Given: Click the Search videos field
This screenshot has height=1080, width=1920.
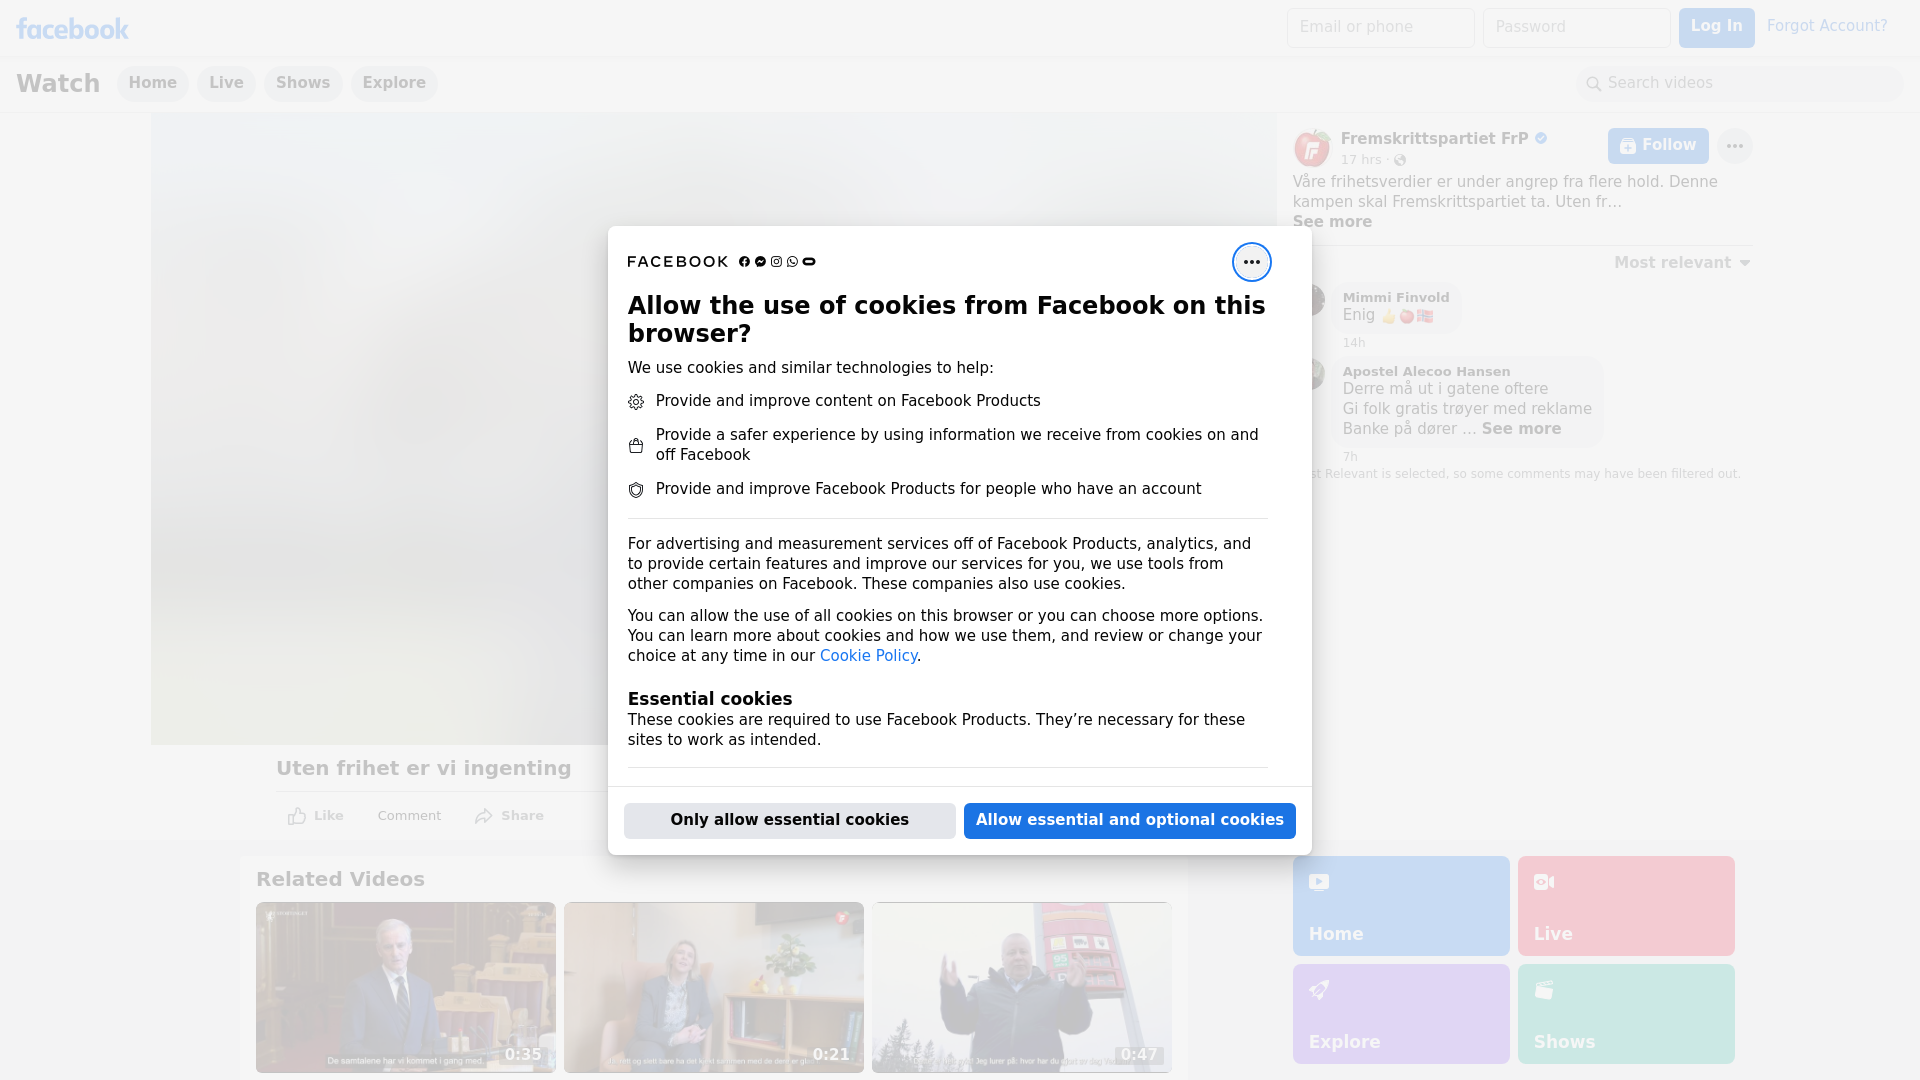Looking at the screenshot, I should [1740, 83].
